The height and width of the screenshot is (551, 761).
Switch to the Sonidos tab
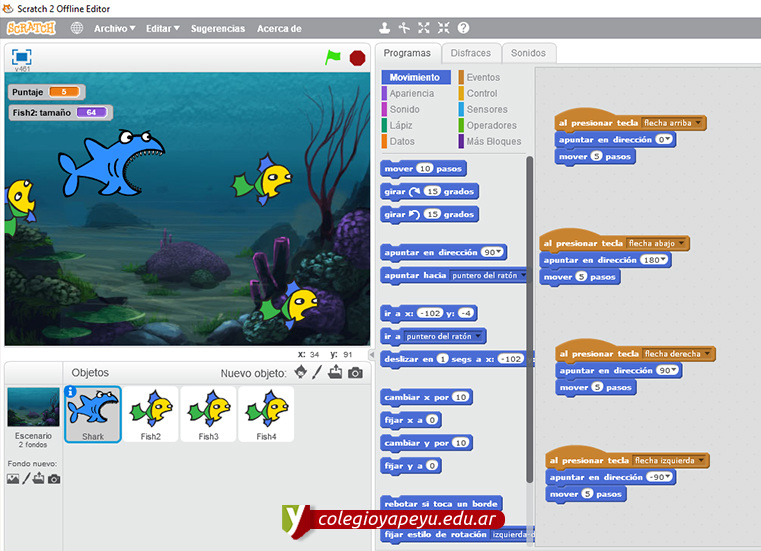pos(528,53)
